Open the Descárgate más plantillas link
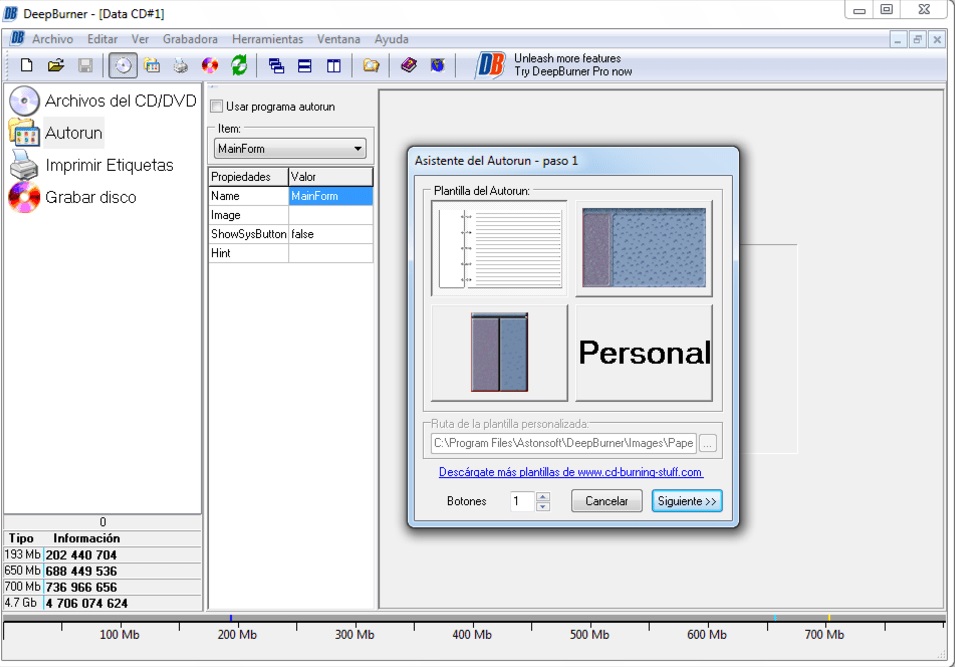The height and width of the screenshot is (667, 955). 571,472
